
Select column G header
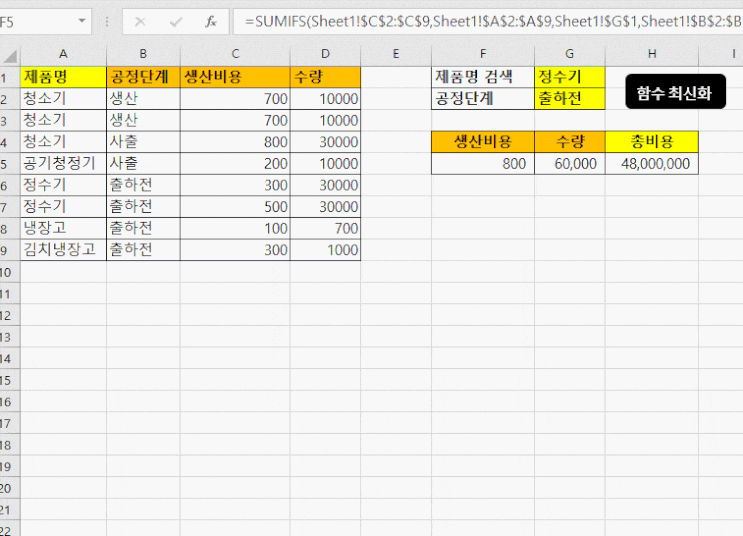pos(570,54)
